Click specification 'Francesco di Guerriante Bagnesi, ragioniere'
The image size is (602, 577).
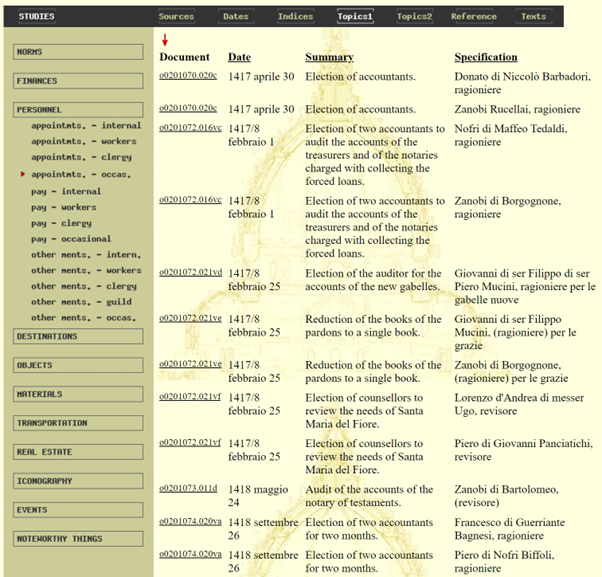click(x=509, y=529)
